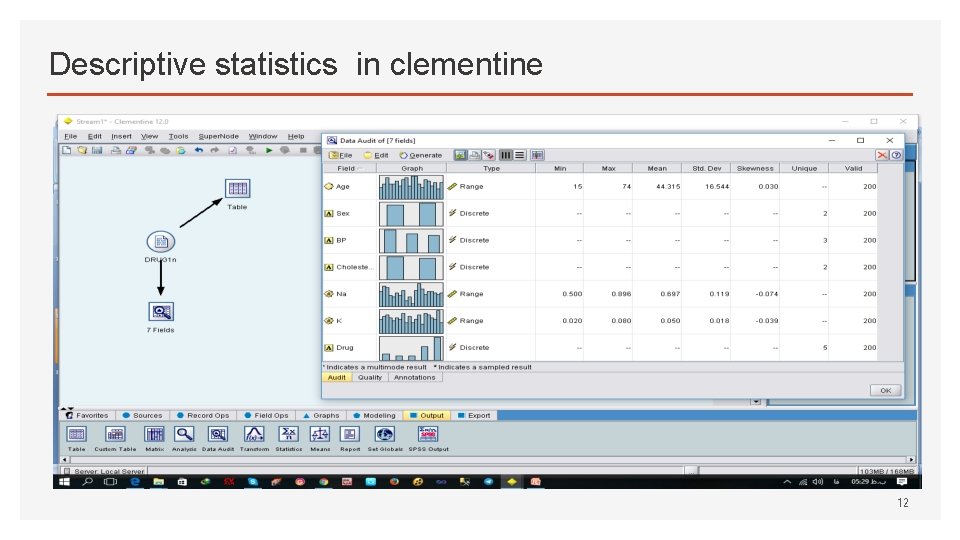Pick the SPSS Output palette node
This screenshot has height=540, width=960.
pyautogui.click(x=428, y=434)
